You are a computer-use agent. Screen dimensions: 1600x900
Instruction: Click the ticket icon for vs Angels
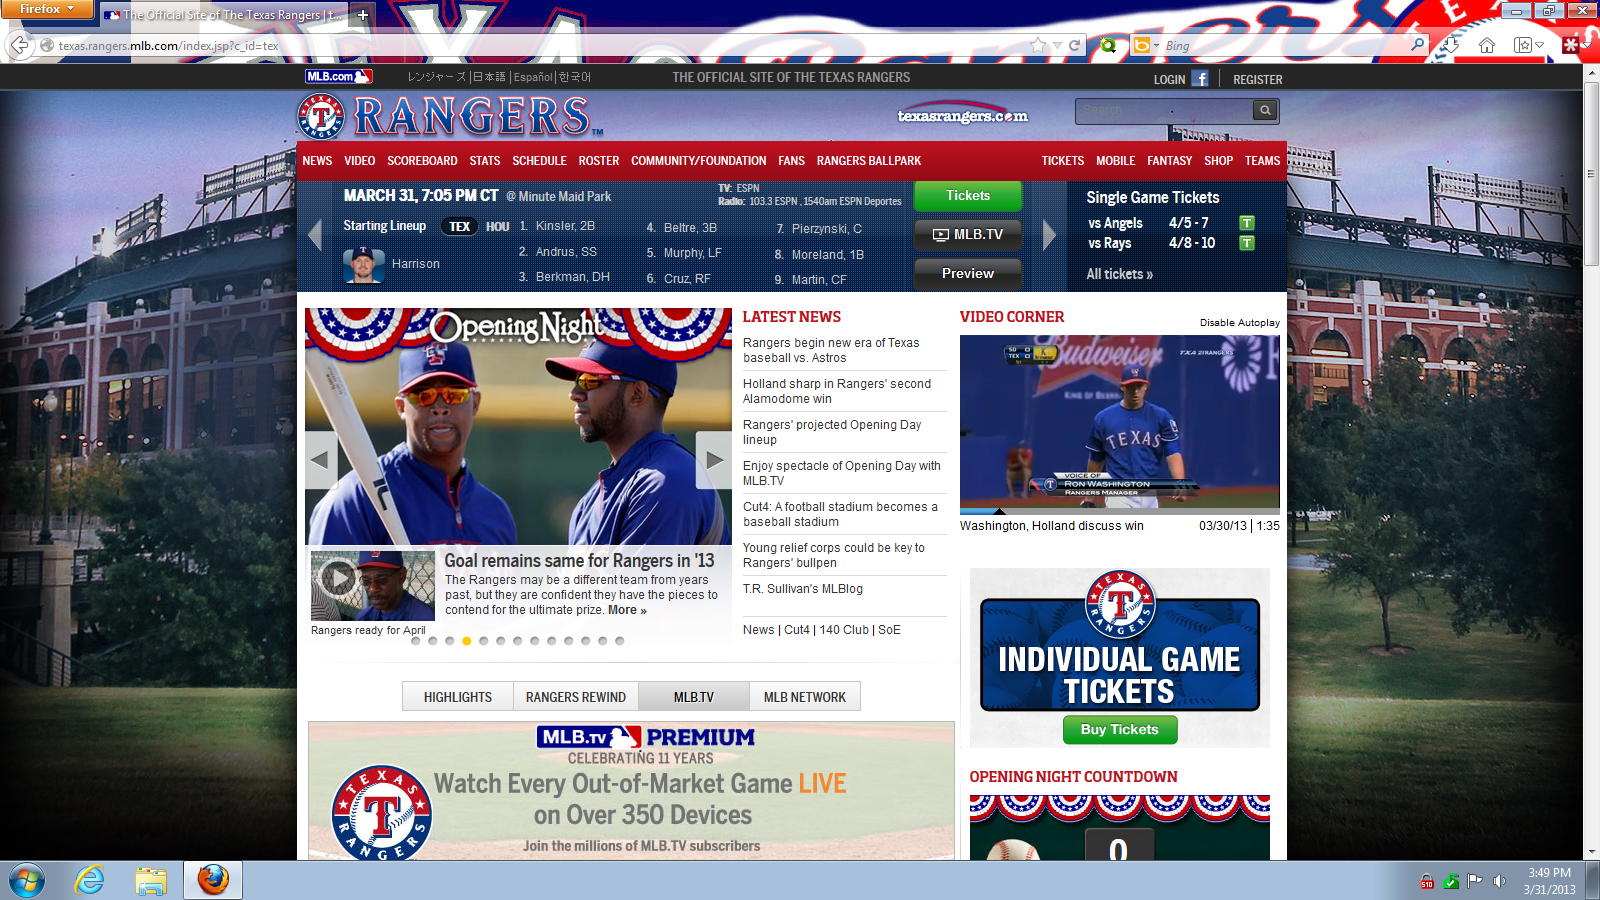[1247, 223]
